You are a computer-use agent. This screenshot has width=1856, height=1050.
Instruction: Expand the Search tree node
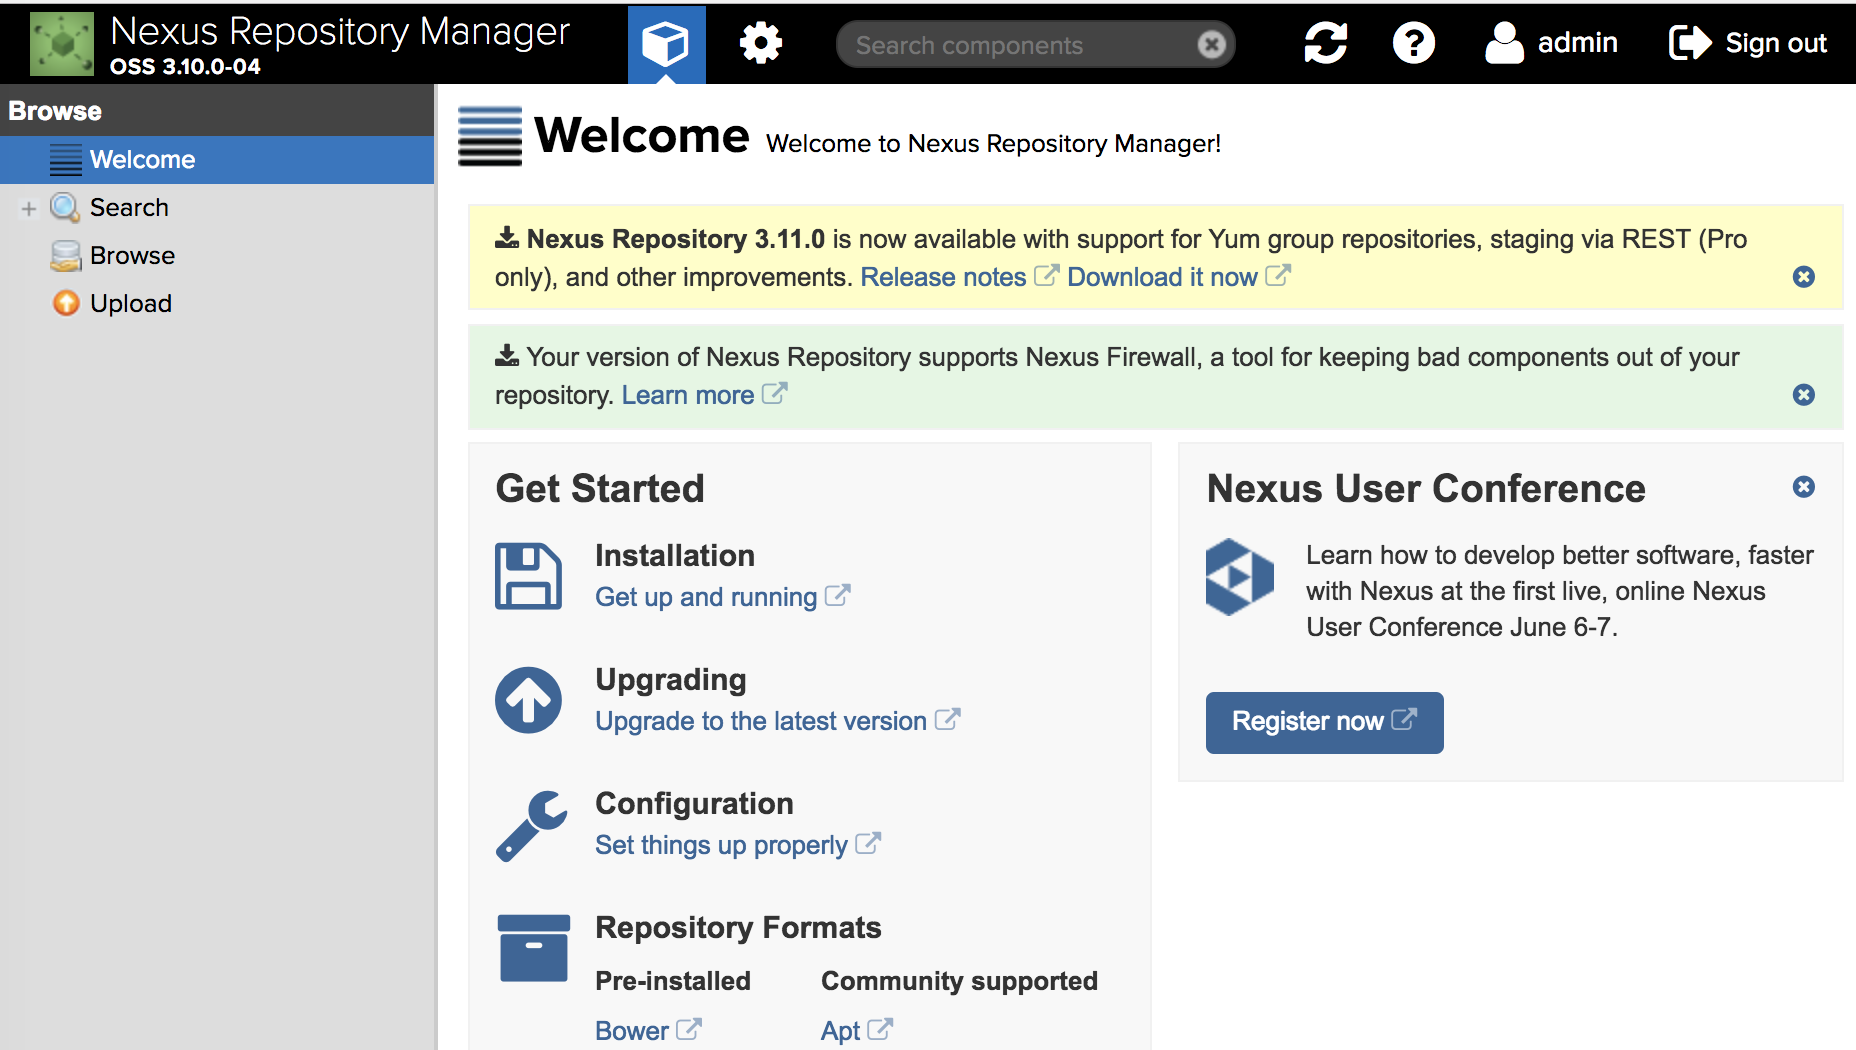28,208
